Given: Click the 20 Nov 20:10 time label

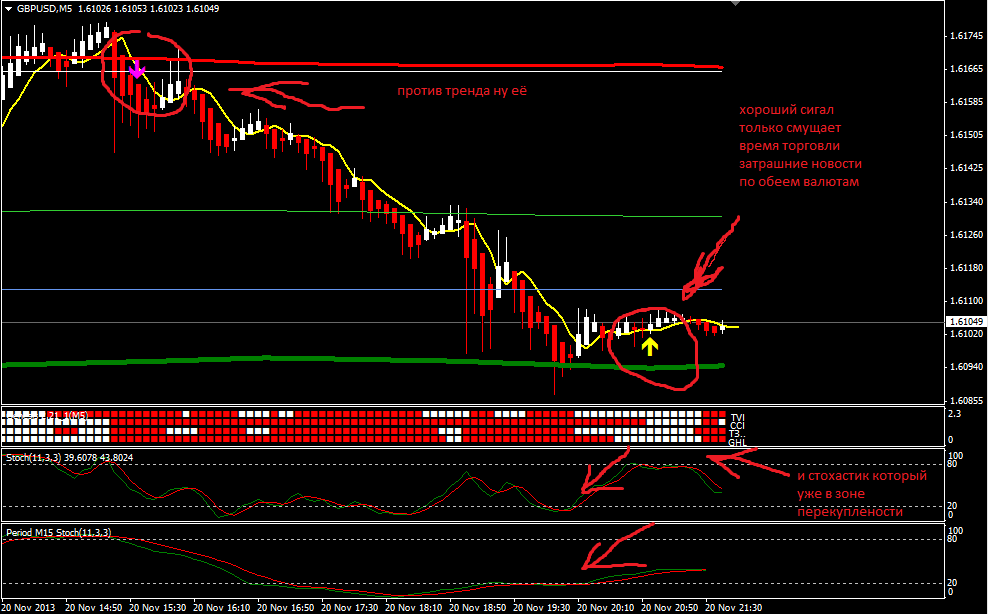Looking at the screenshot, I should 606,608.
